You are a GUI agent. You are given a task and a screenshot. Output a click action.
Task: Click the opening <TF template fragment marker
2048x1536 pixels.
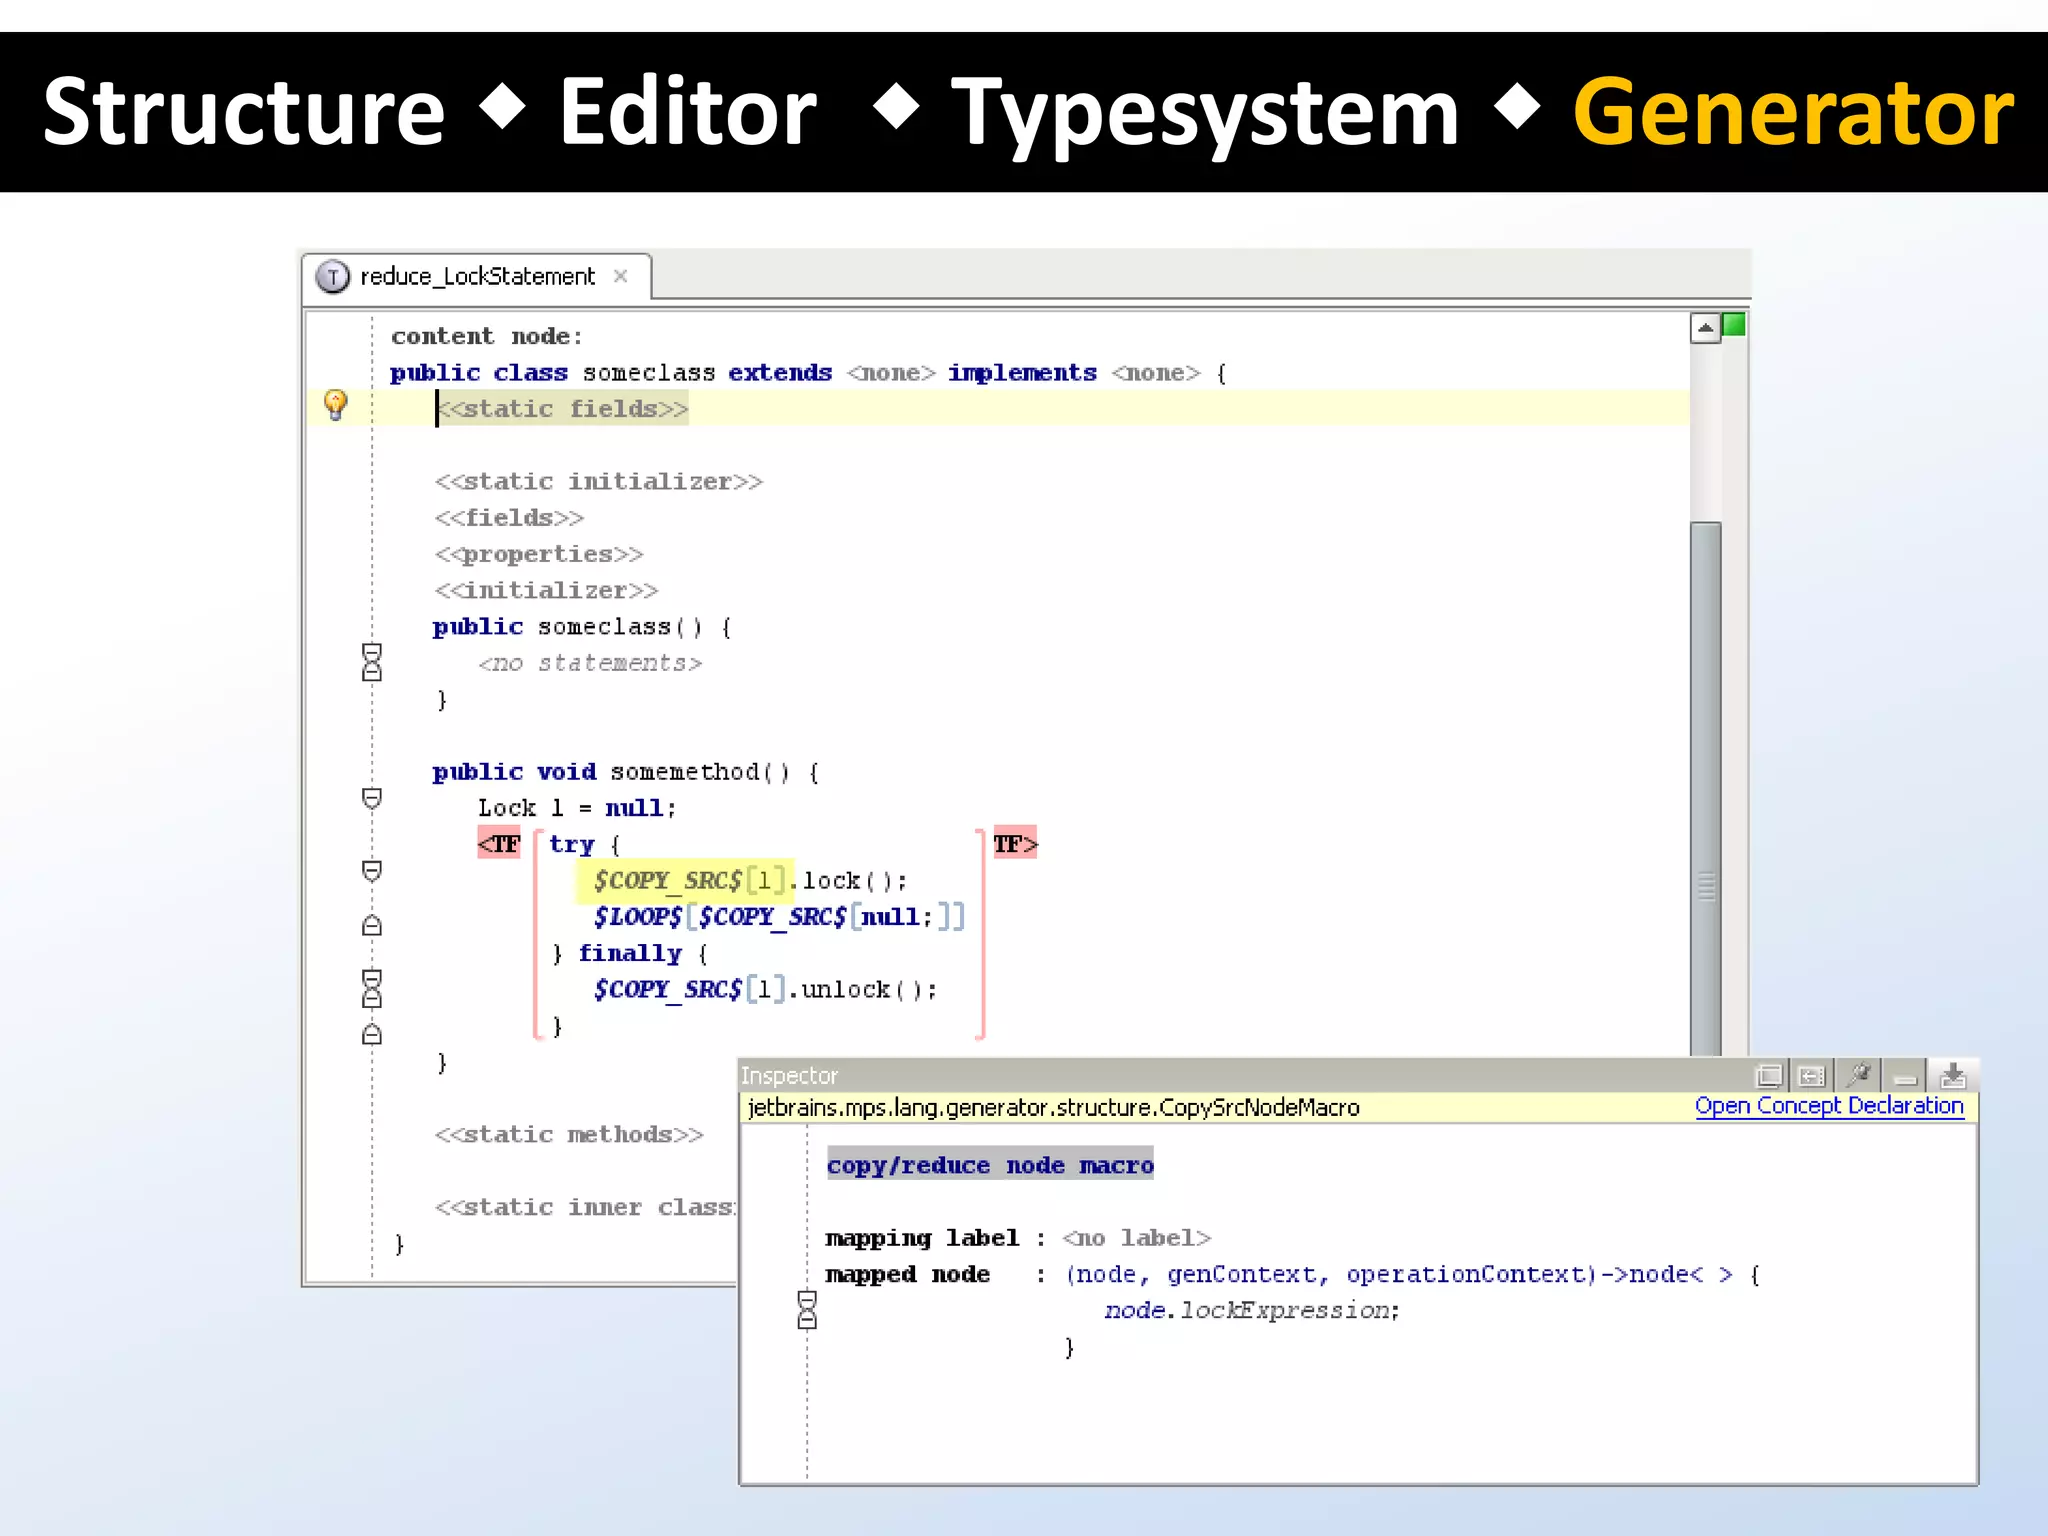coord(499,844)
